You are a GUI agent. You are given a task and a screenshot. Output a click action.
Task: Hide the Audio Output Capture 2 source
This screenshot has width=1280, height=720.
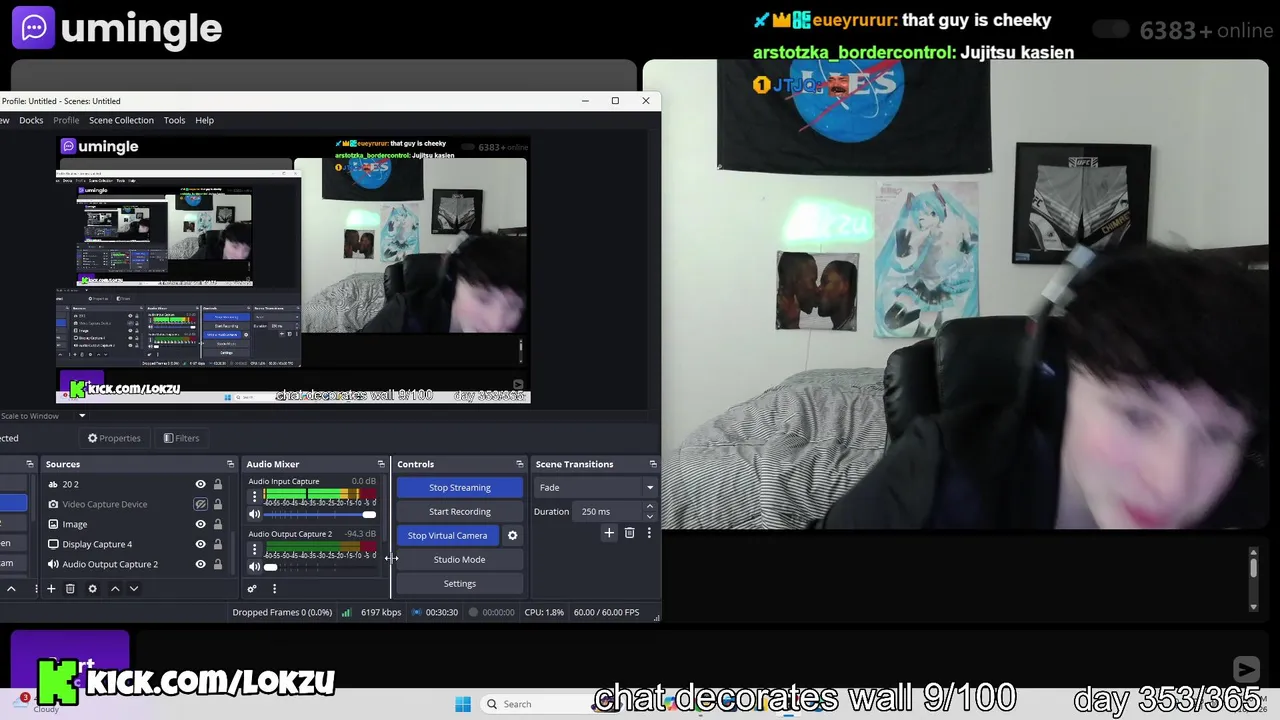point(200,564)
